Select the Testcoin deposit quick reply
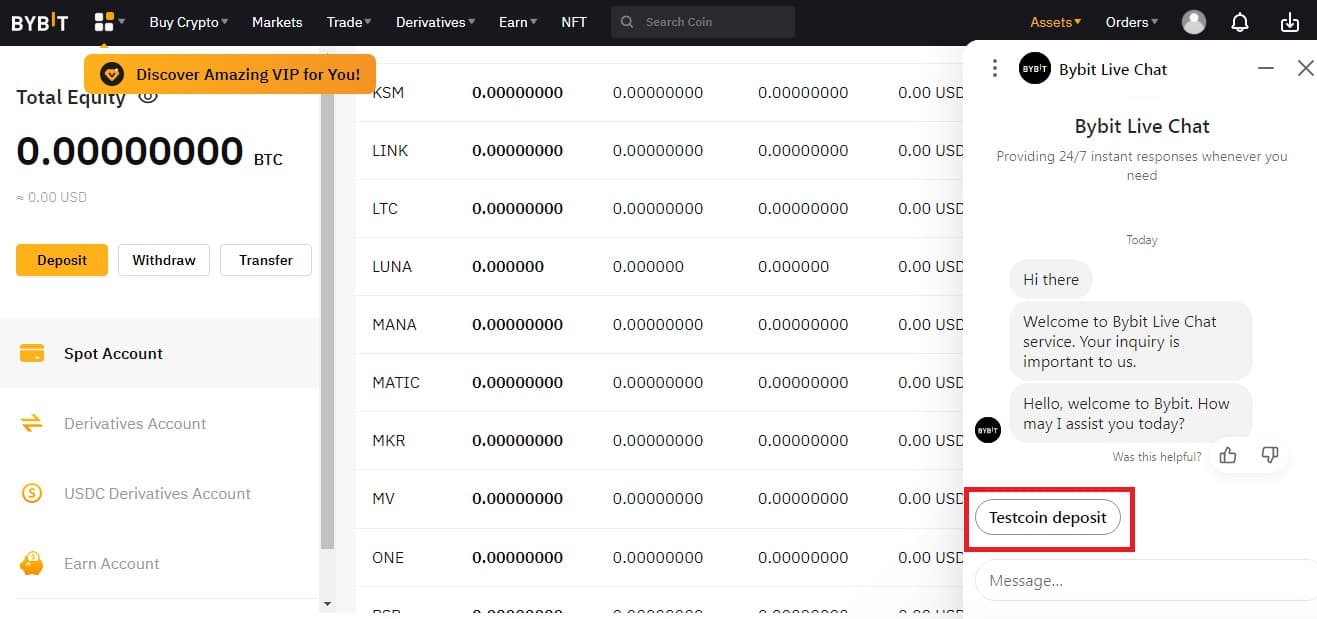This screenshot has width=1317, height=619. click(1048, 518)
